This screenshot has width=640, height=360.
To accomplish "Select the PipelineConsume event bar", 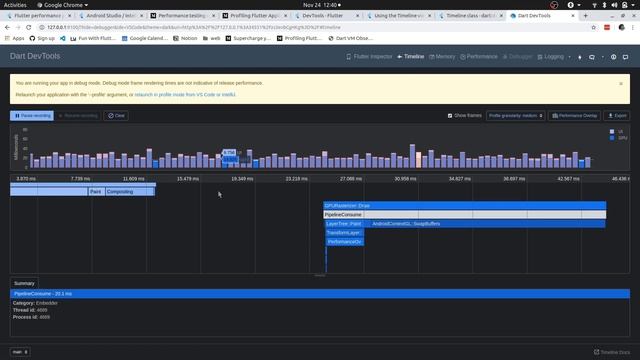I will pyautogui.click(x=465, y=215).
